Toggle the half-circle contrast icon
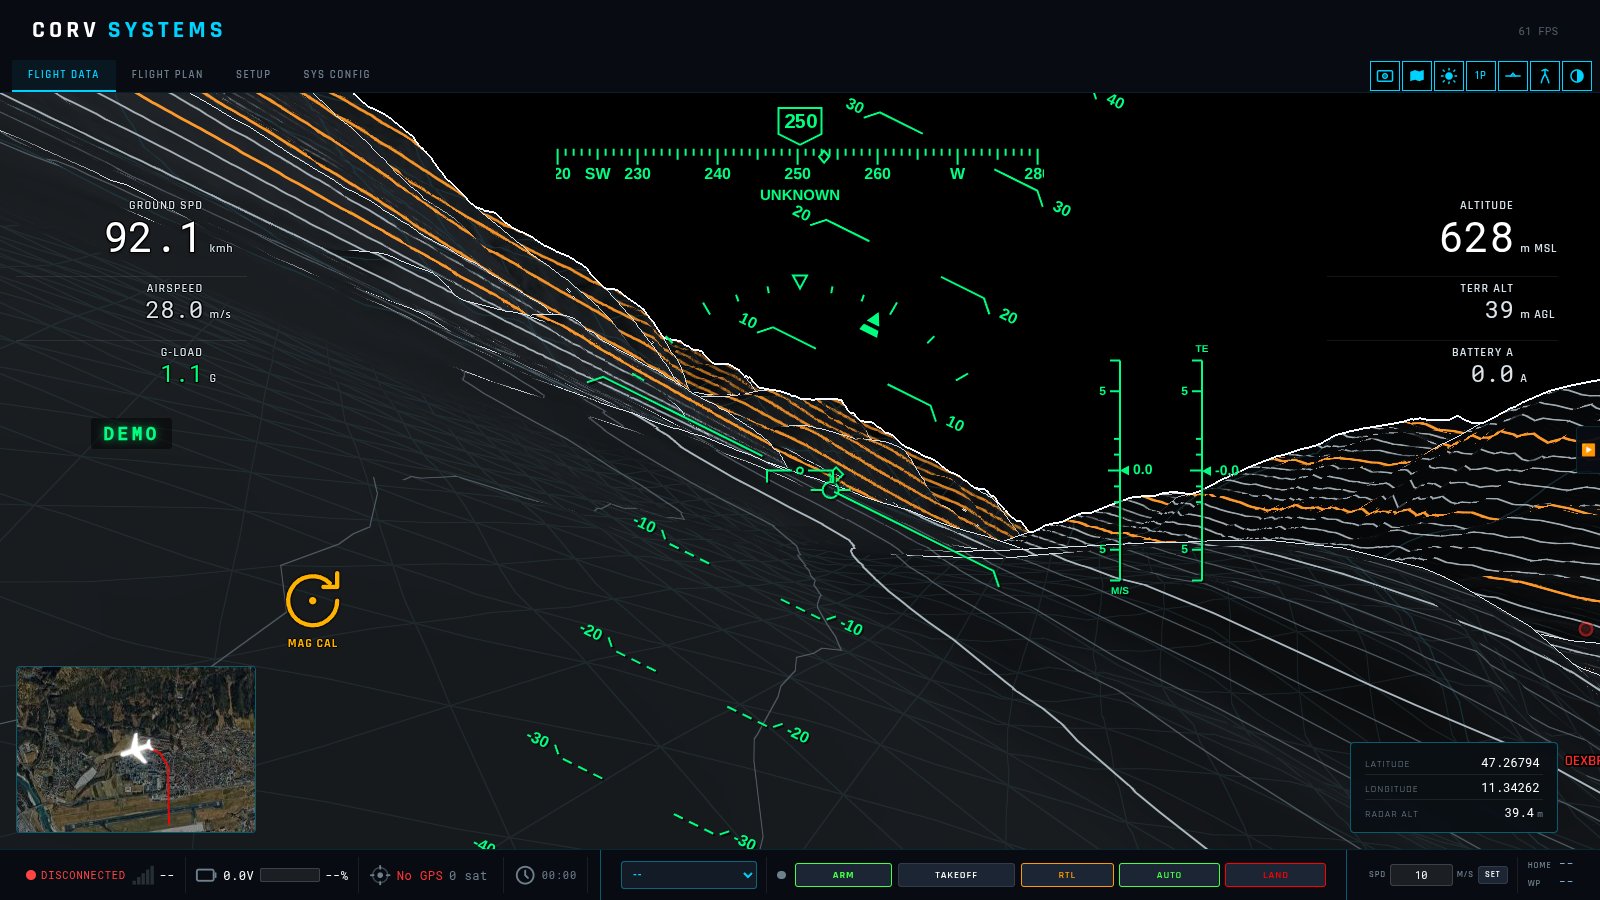The image size is (1600, 900). [1577, 76]
